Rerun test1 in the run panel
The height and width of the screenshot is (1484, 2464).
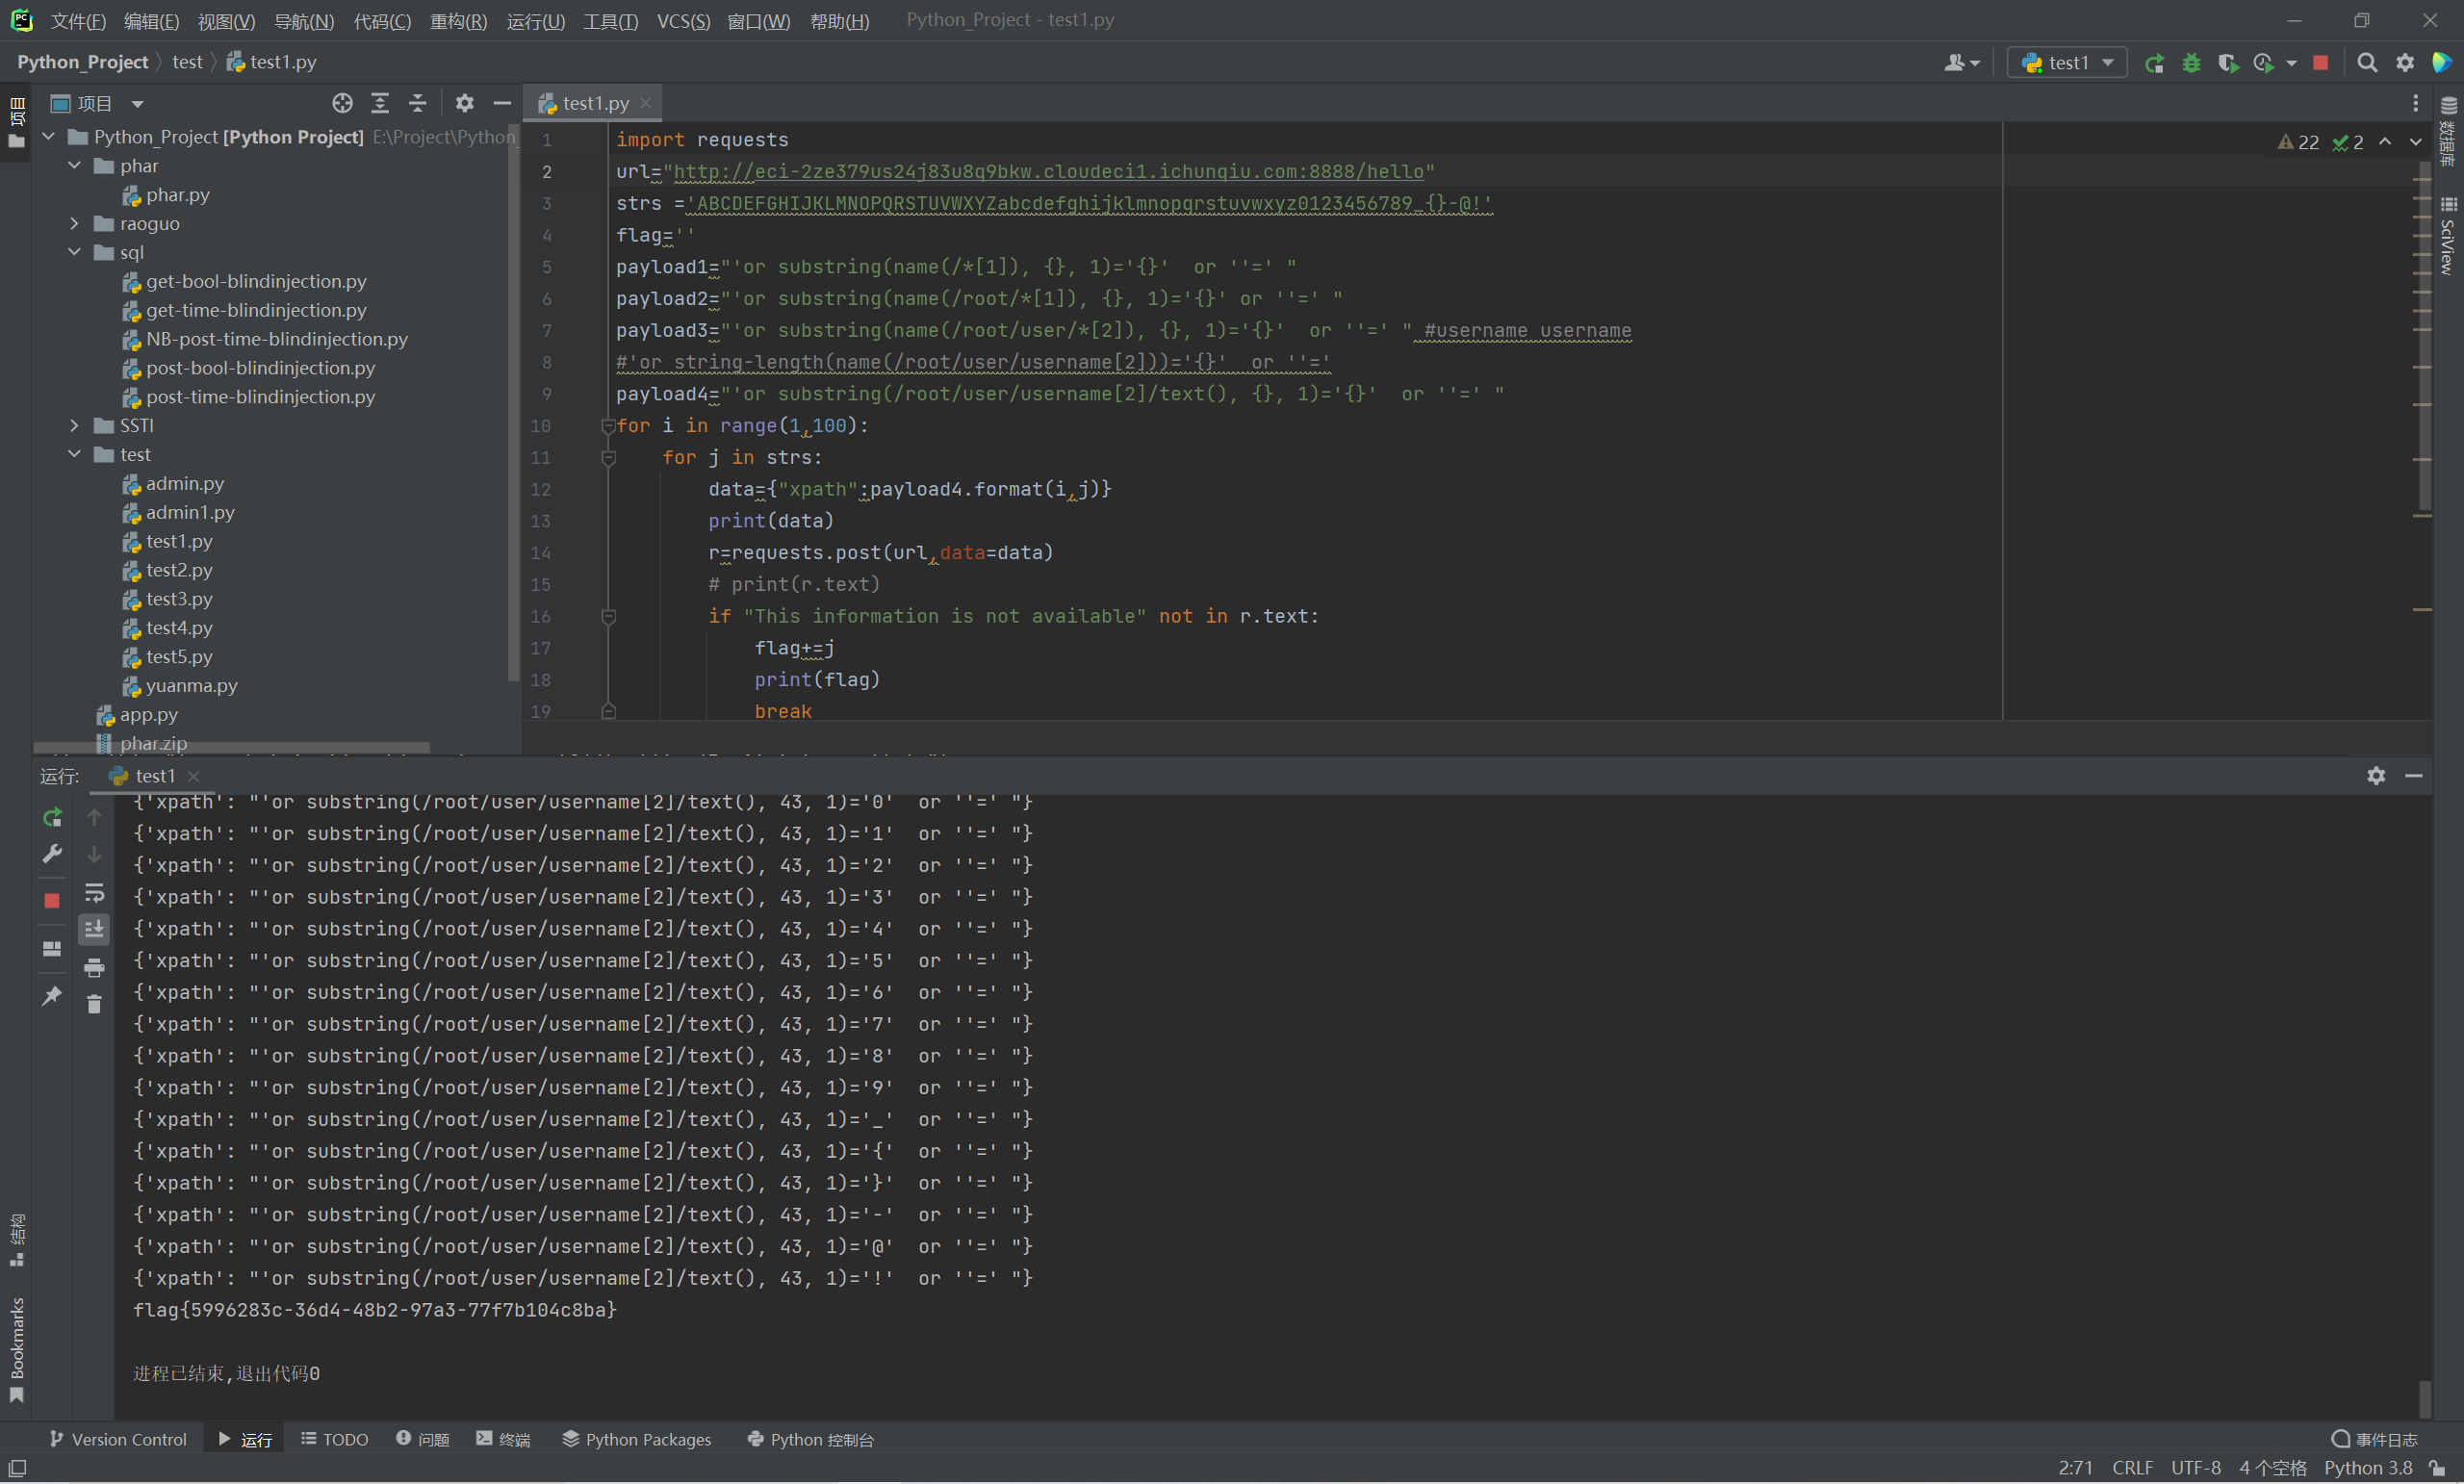coord(52,817)
